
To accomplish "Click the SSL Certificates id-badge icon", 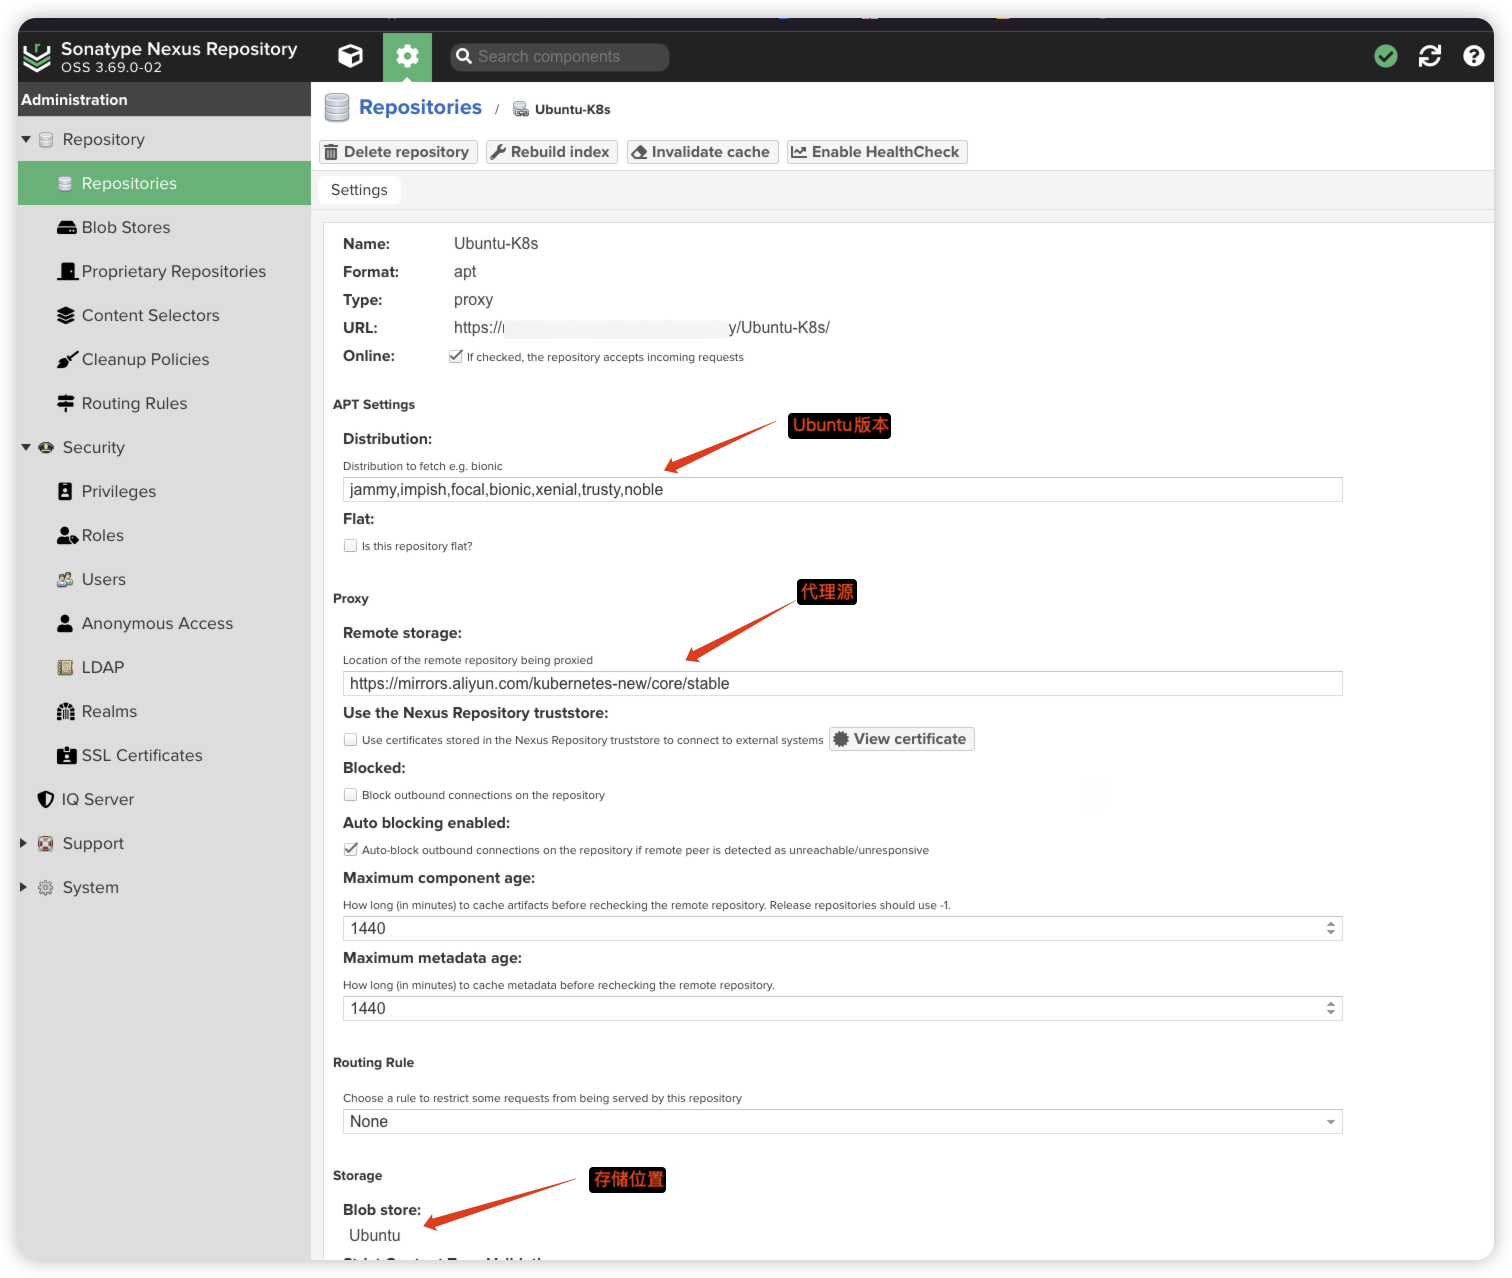I will 67,755.
